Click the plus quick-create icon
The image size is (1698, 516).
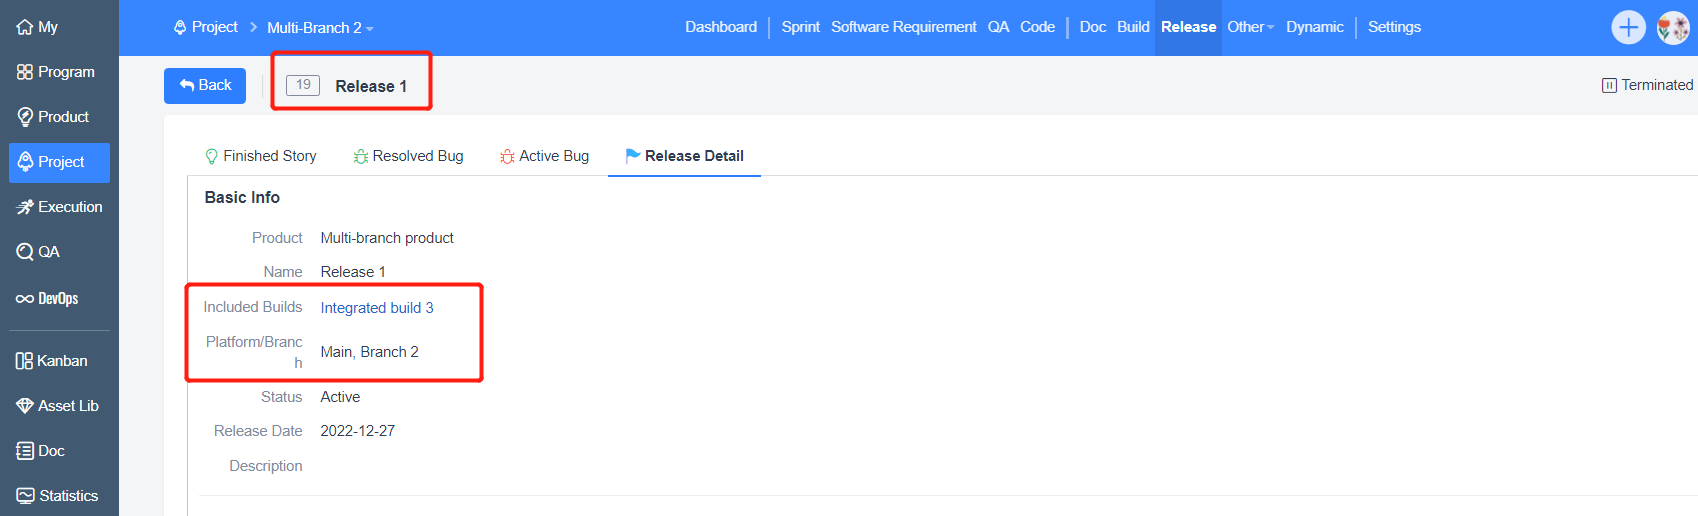1628,27
